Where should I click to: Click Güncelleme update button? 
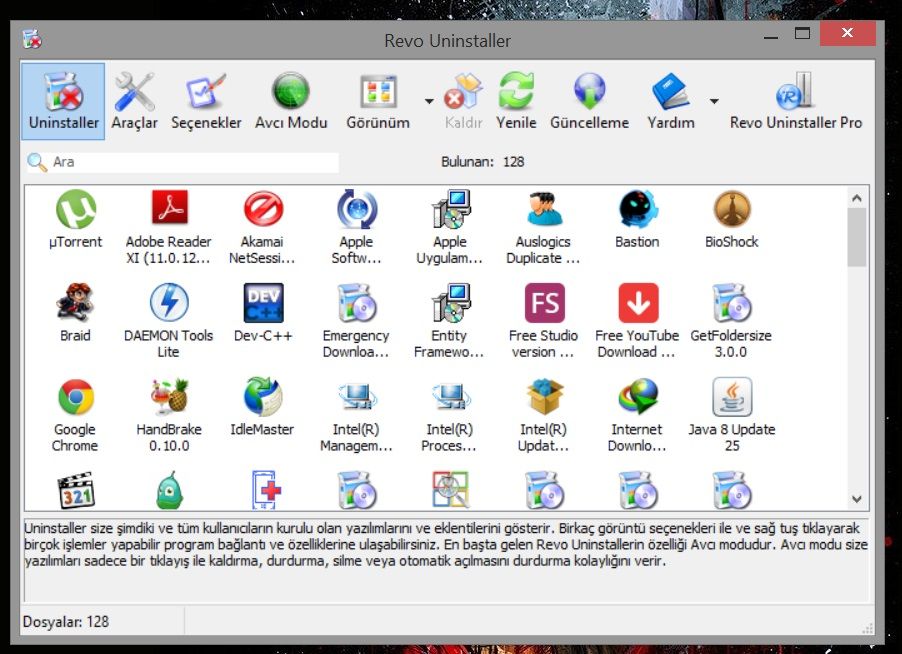pos(589,101)
